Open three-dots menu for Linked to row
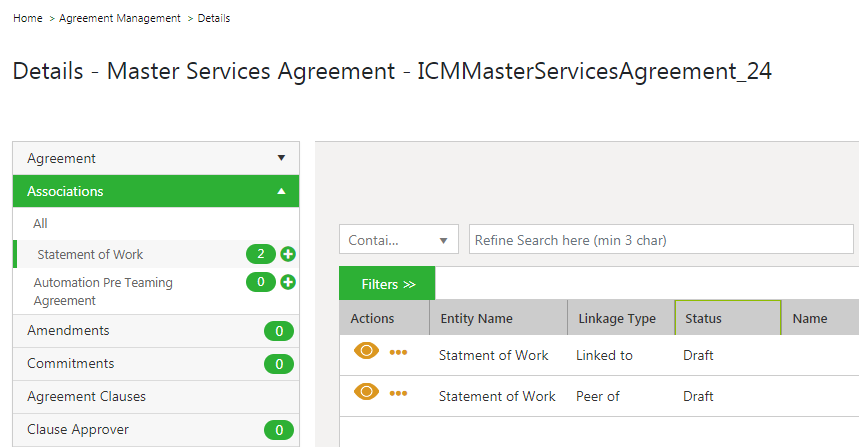The height and width of the screenshot is (447, 859). click(x=399, y=352)
